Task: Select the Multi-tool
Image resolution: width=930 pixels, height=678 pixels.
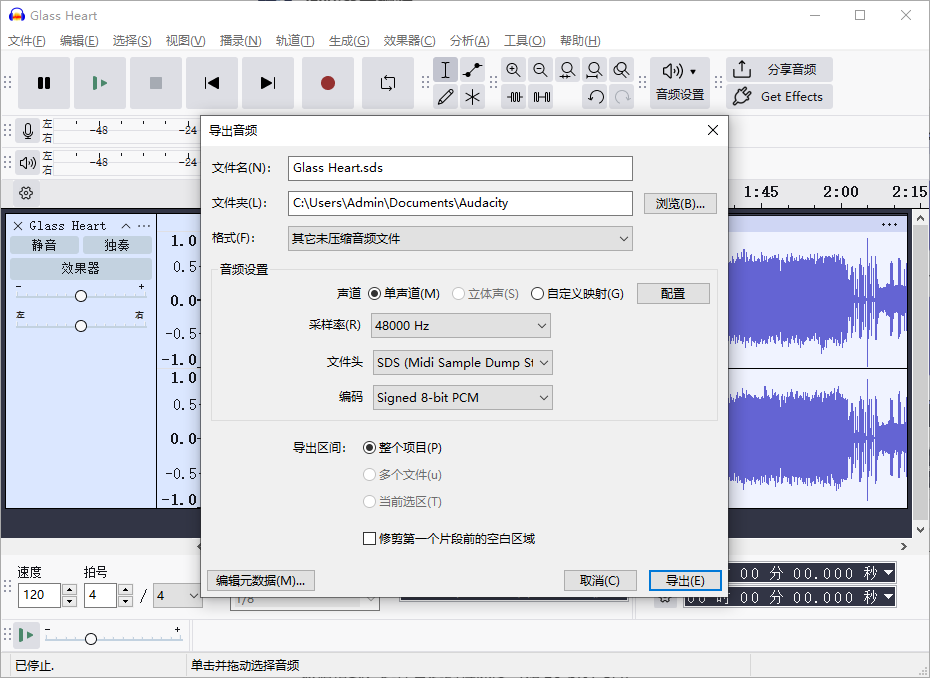Action: tap(472, 96)
